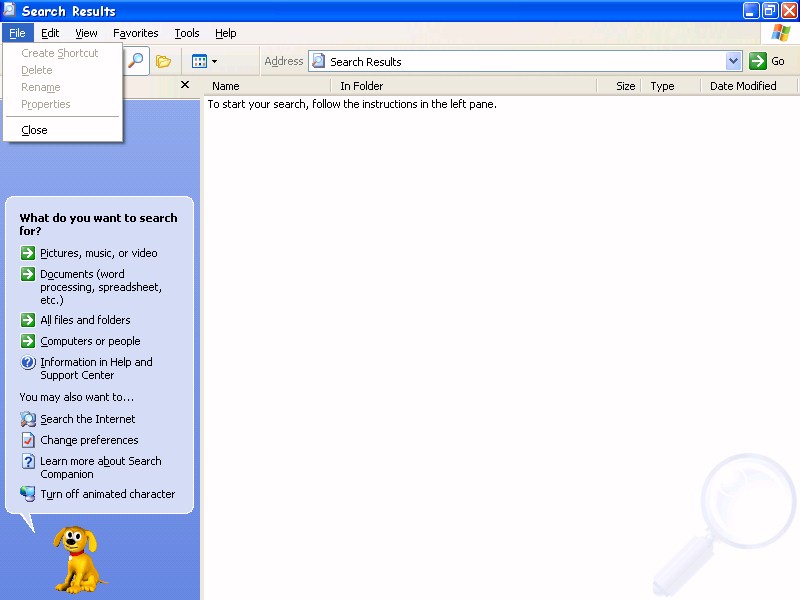Image resolution: width=800 pixels, height=600 pixels.
Task: Open the Tools menu
Action: point(187,33)
